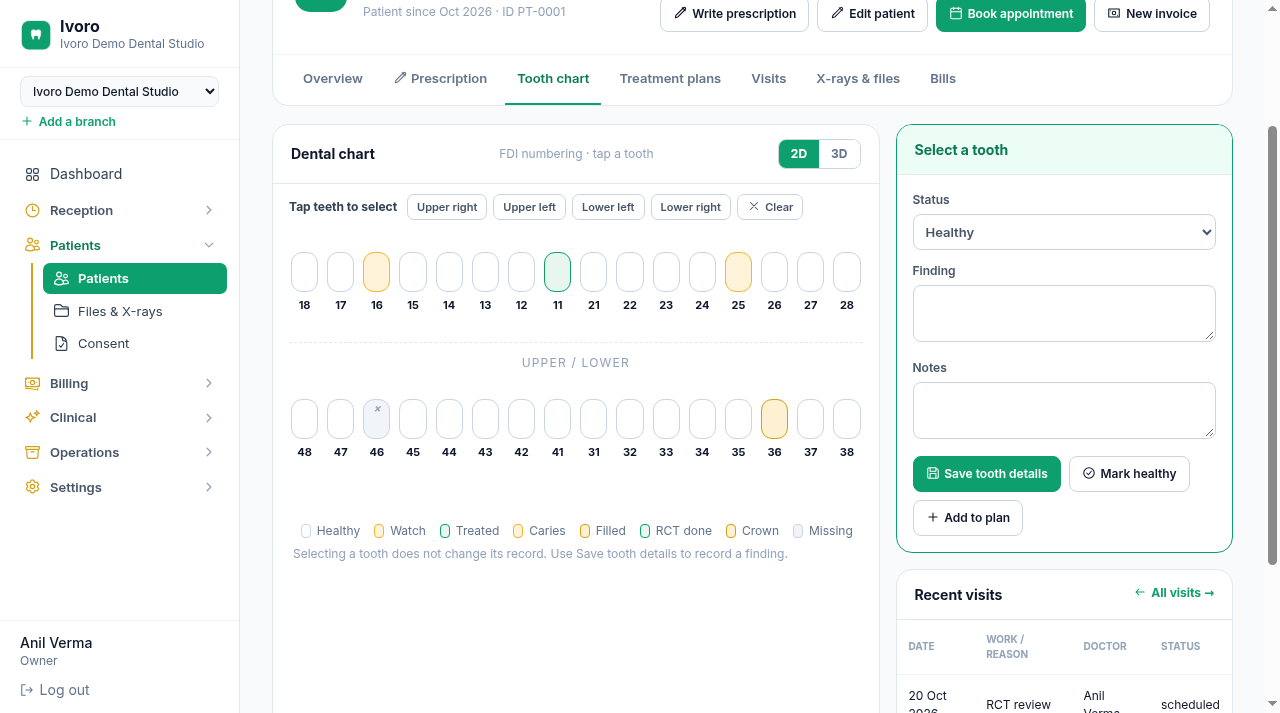Screen dimensions: 1280x713
Task: Click the Watch legend color swatch
Action: coord(379,531)
